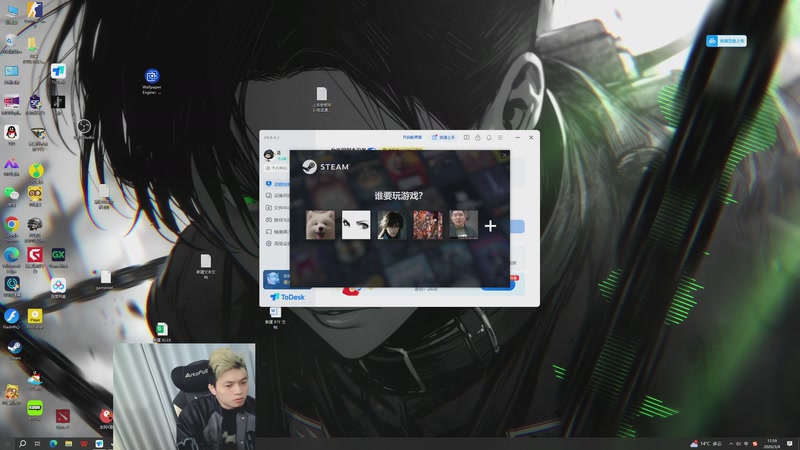
Task: Open green XLSX file on desktop
Action: (162, 329)
